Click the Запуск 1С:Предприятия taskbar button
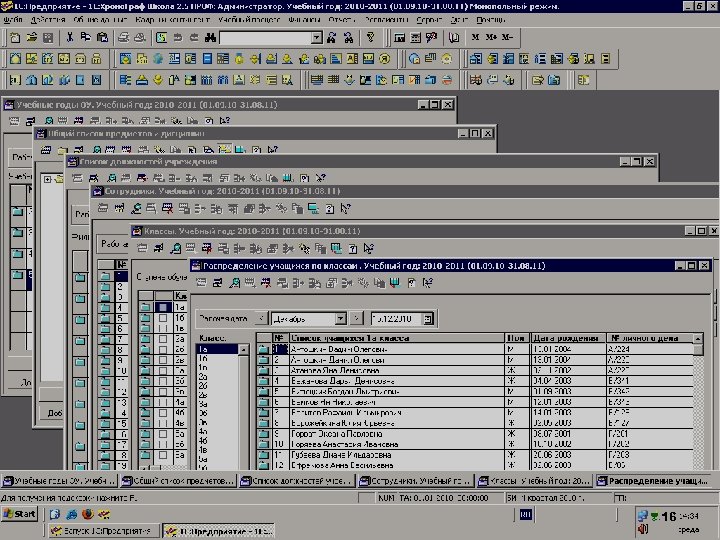 click(x=105, y=531)
